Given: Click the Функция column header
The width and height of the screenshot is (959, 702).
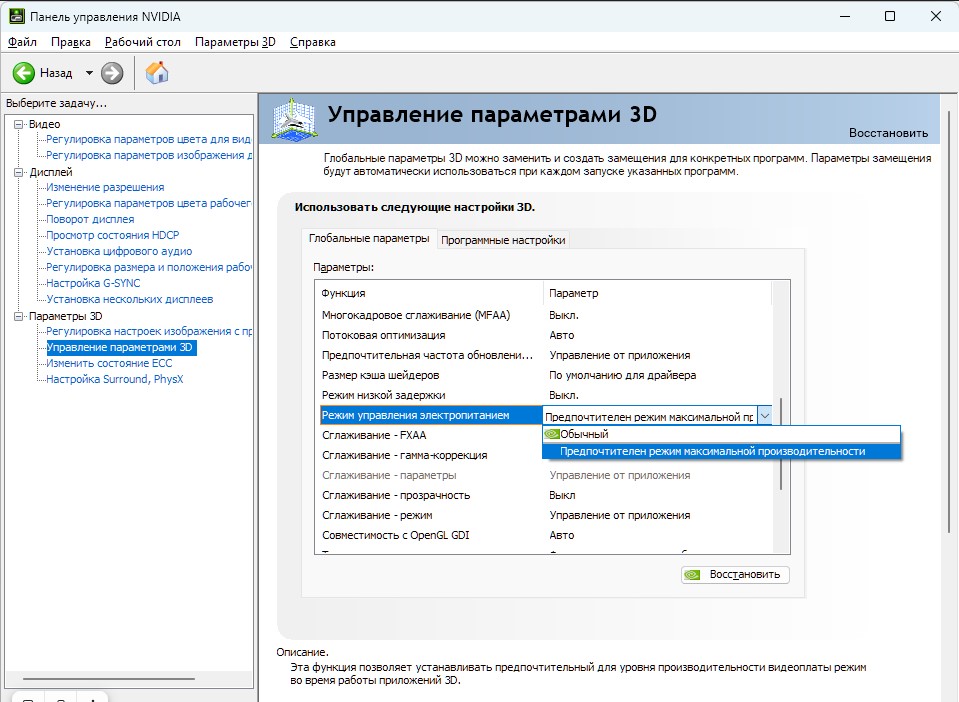Looking at the screenshot, I should [x=429, y=293].
